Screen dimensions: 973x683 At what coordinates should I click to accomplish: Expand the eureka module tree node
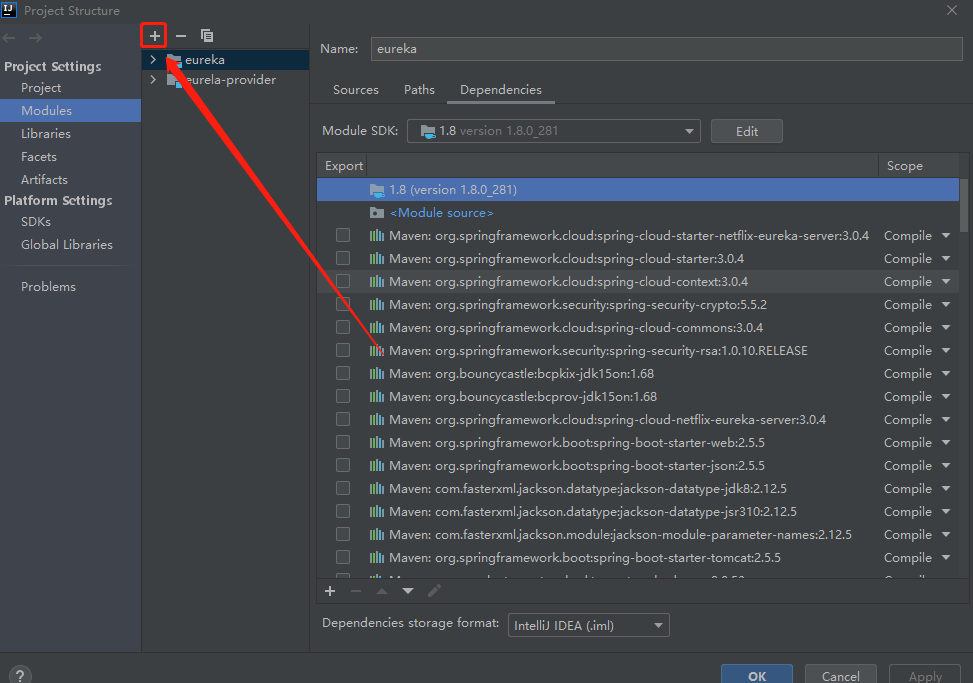153,60
